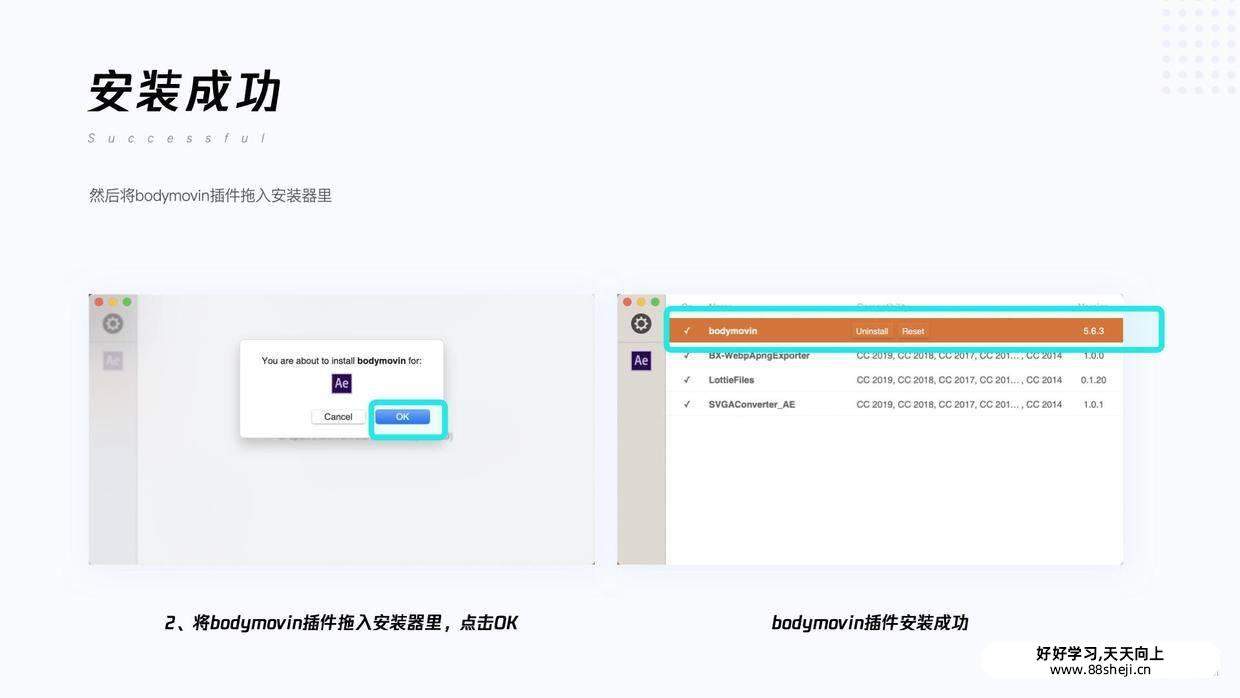This screenshot has width=1240, height=698.
Task: Open the settings gear in the left installer window
Action: (x=113, y=324)
